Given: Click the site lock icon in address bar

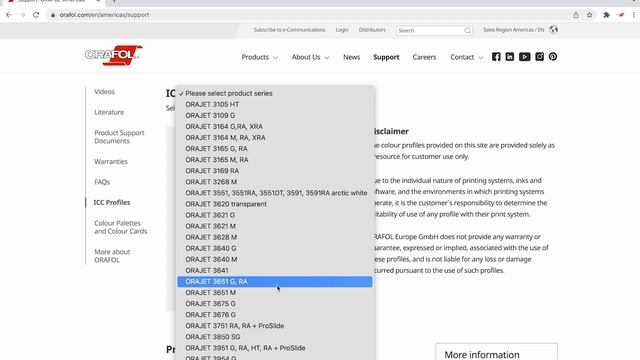Looking at the screenshot, I should (x=53, y=15).
